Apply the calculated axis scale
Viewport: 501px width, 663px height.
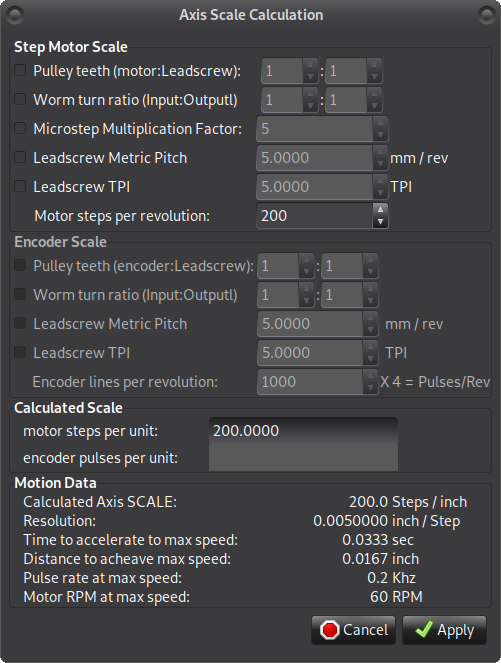pos(444,630)
